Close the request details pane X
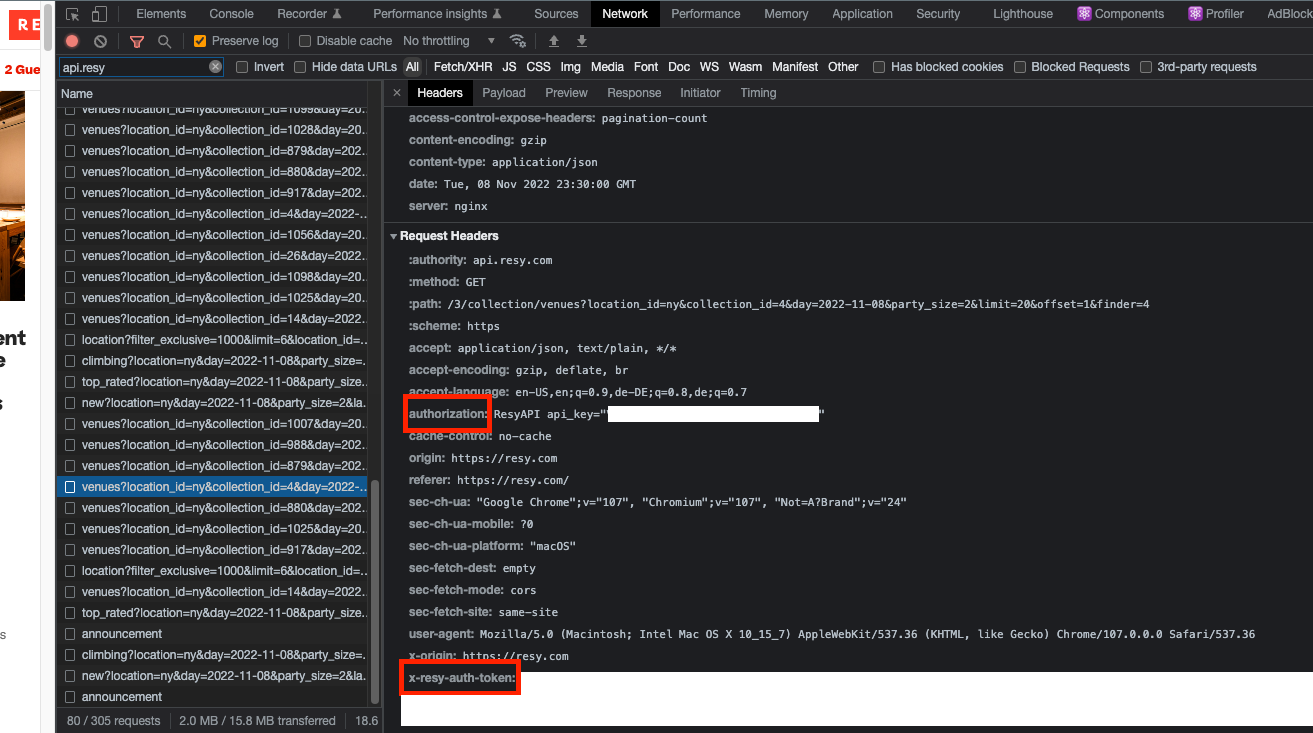Screen dimensions: 1313x733 coord(396,93)
